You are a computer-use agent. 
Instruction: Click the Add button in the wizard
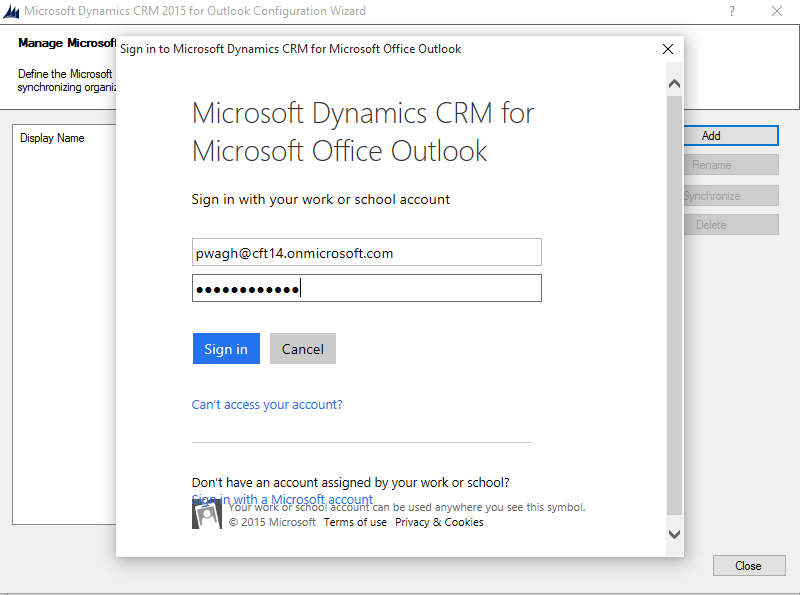731,136
